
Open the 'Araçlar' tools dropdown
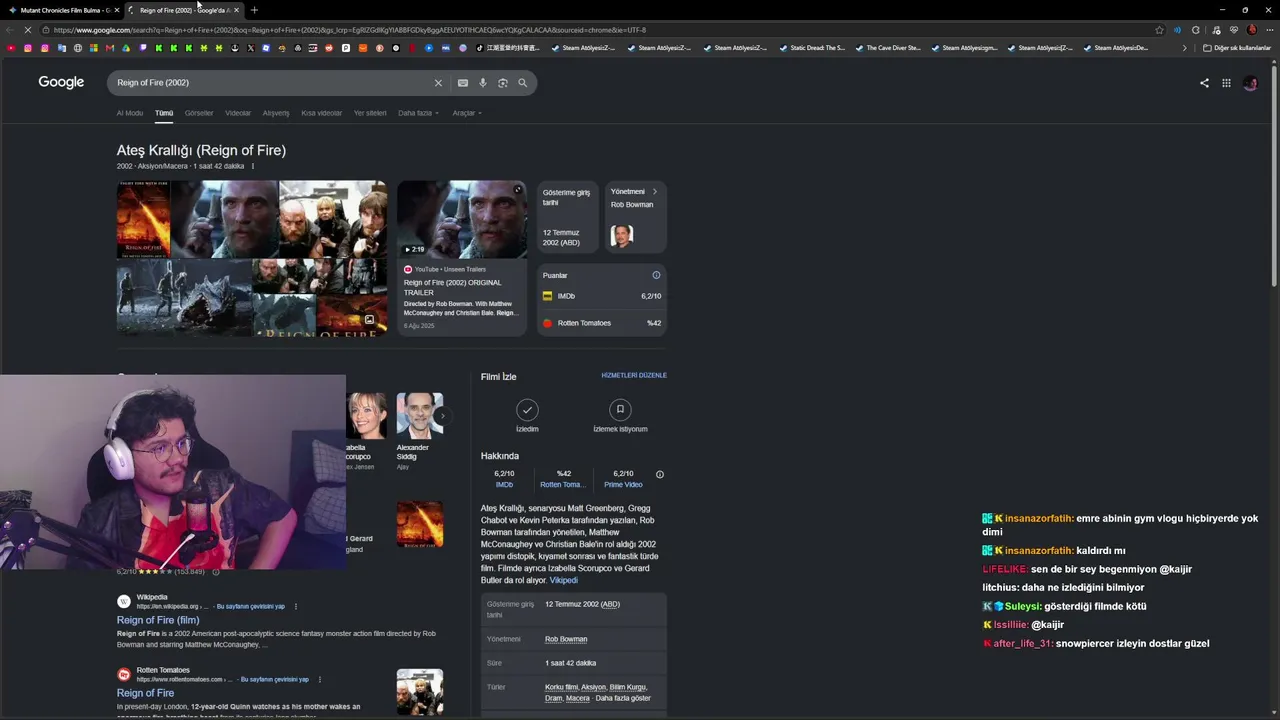pos(467,113)
